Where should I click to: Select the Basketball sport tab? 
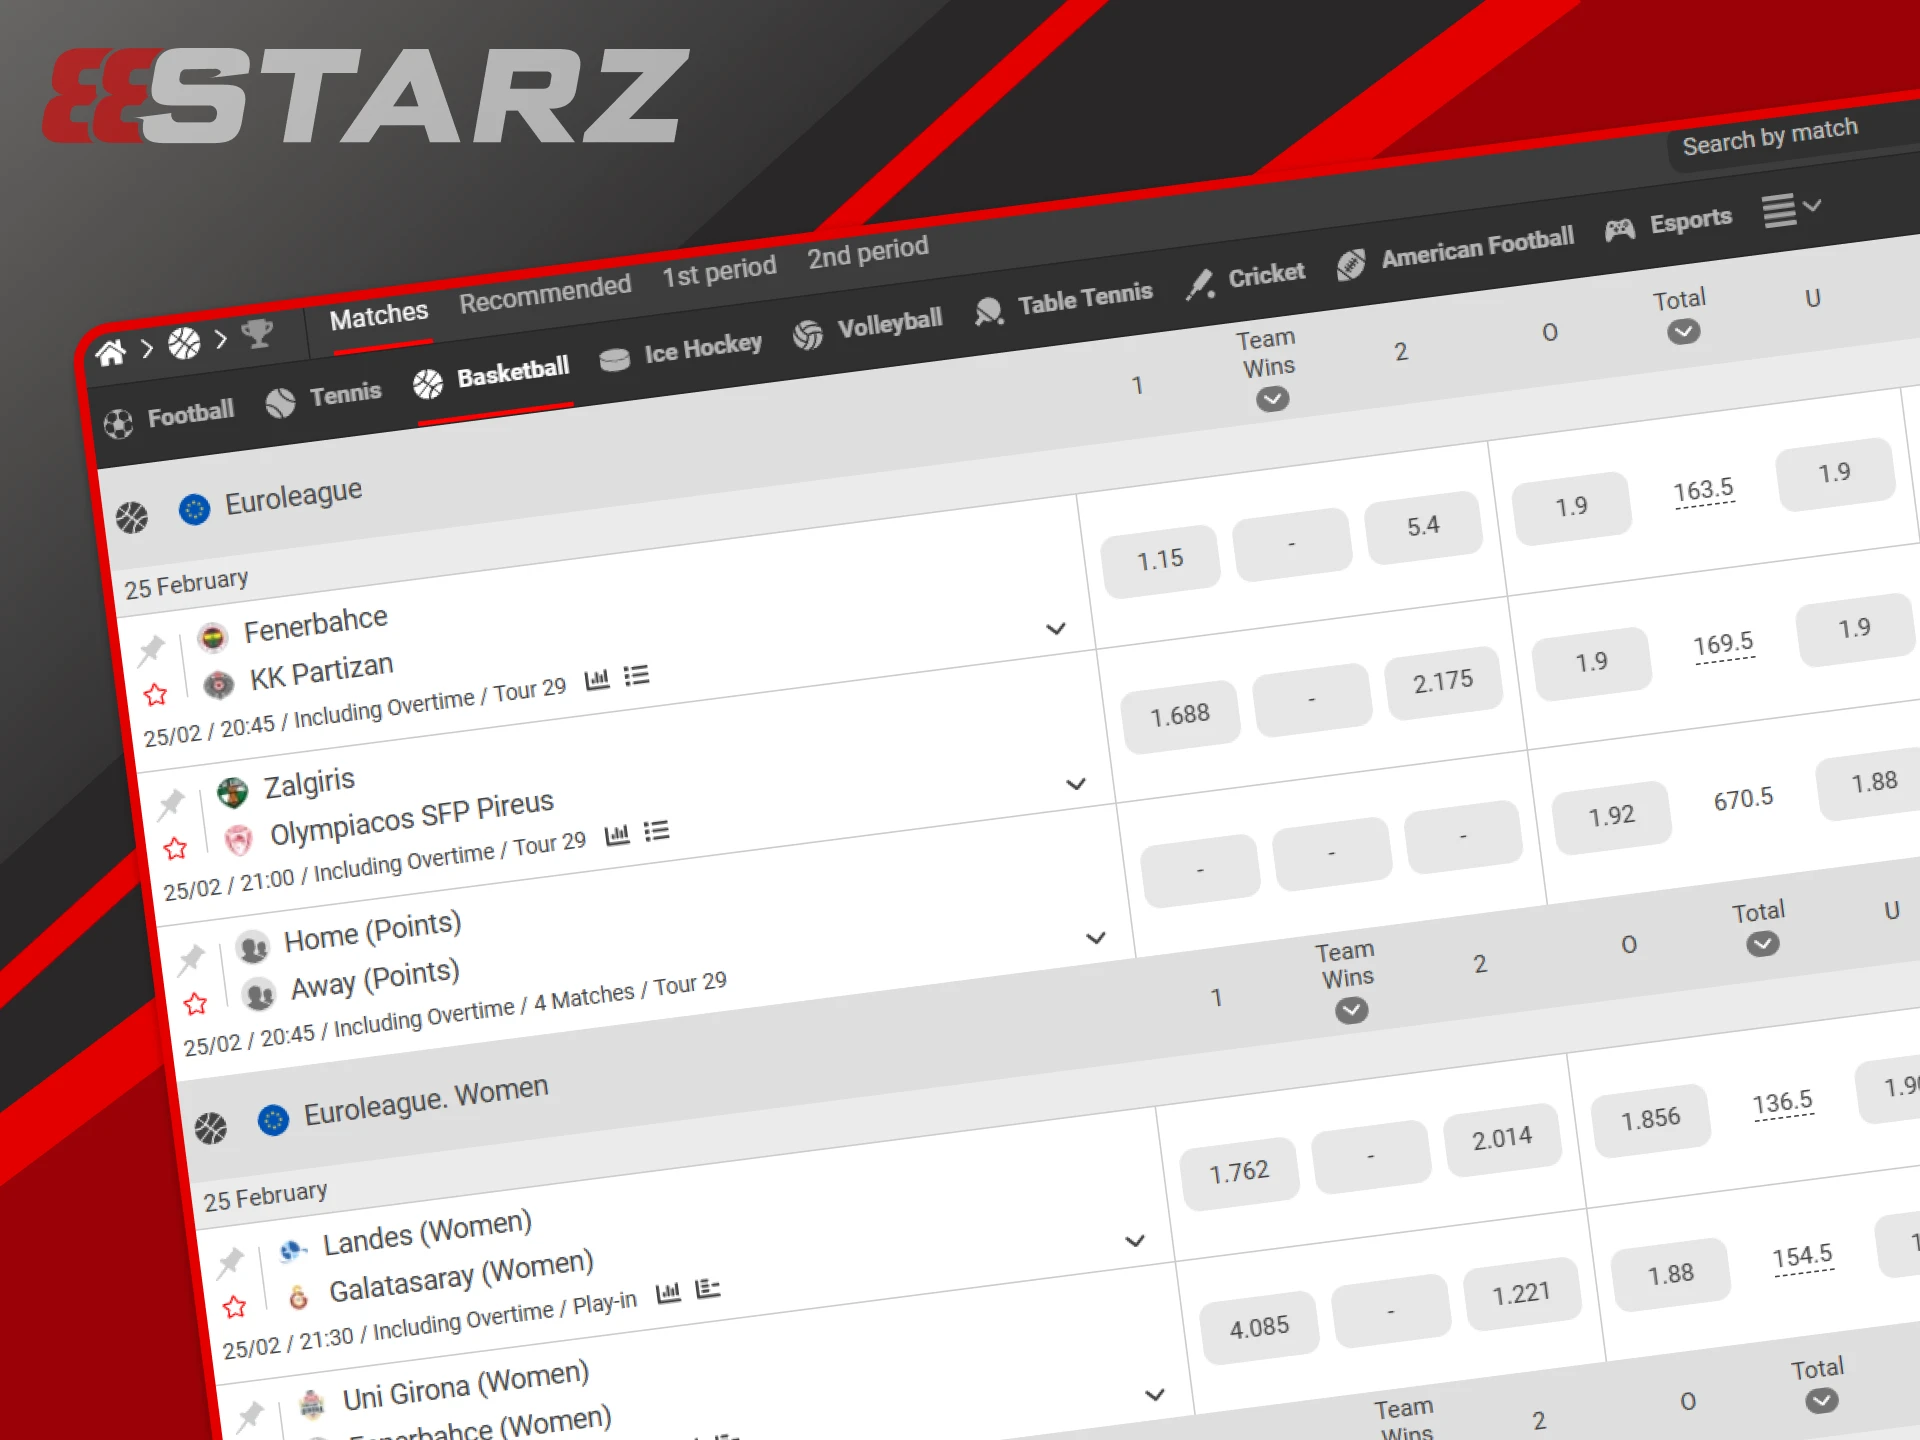click(x=491, y=377)
